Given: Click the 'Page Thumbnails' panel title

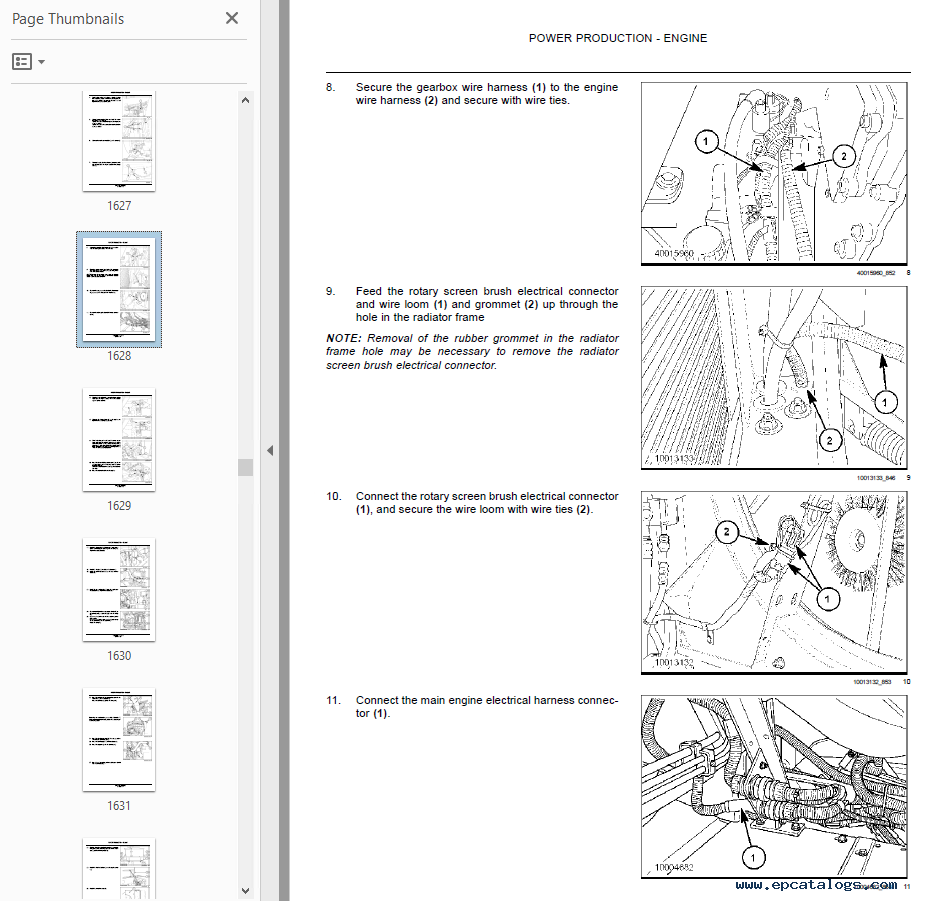Looking at the screenshot, I should tap(68, 19).
